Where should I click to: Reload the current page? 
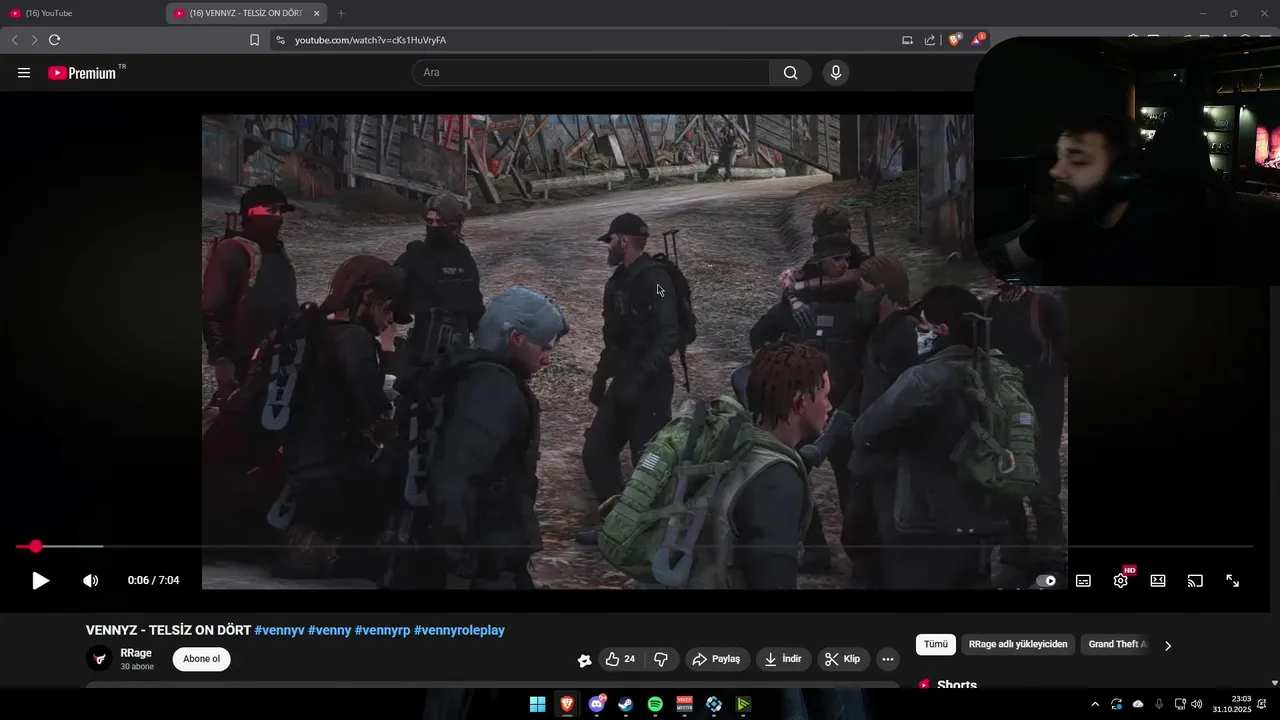tap(55, 40)
